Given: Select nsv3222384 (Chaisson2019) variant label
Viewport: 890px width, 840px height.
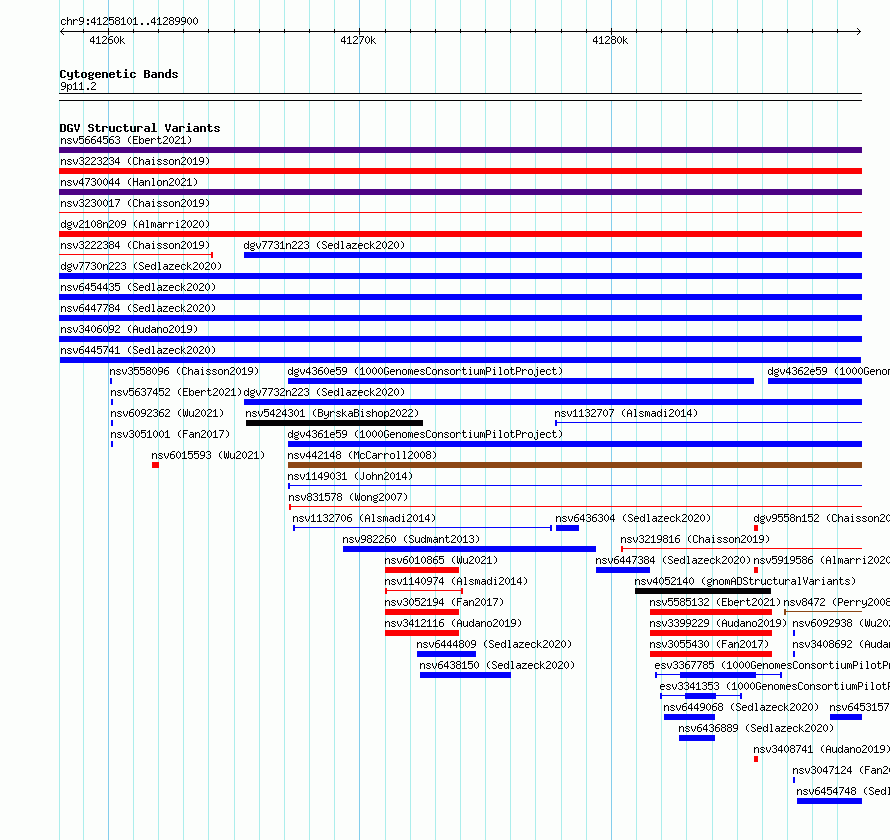Looking at the screenshot, I should (135, 245).
